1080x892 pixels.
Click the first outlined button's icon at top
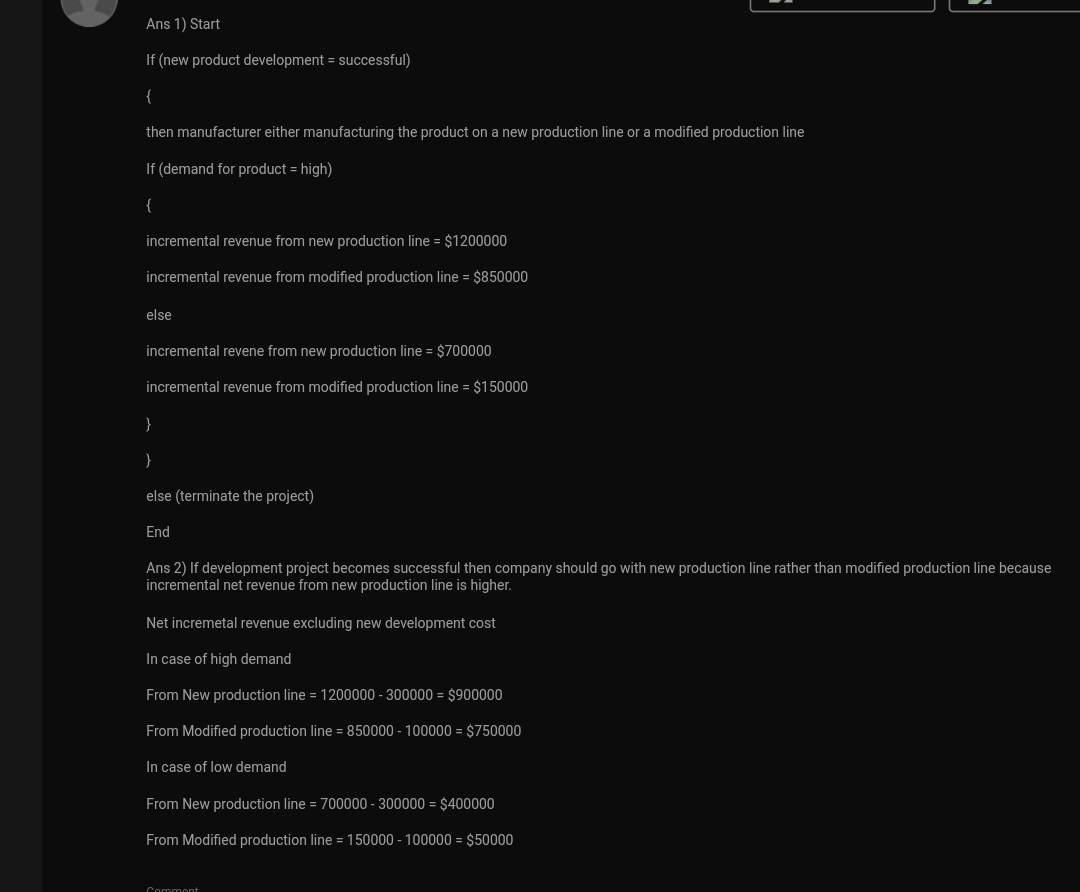781,2
